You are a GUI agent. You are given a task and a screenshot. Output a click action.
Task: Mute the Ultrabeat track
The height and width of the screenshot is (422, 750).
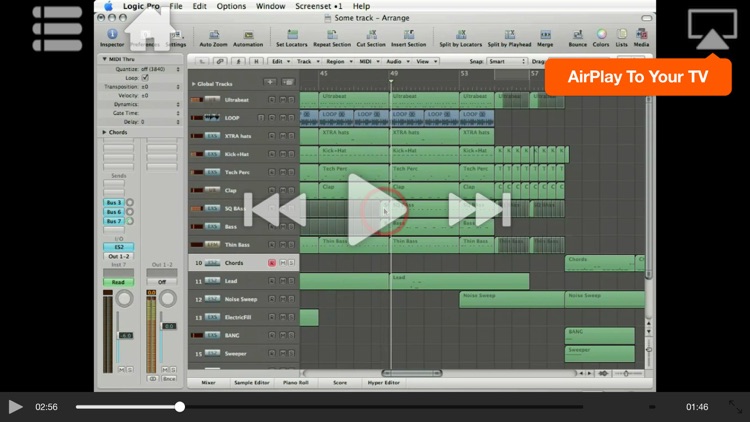(x=283, y=100)
